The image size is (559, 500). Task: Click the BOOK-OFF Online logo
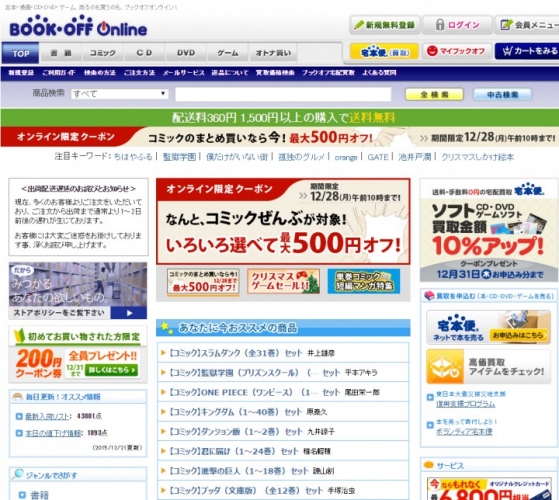pos(78,26)
